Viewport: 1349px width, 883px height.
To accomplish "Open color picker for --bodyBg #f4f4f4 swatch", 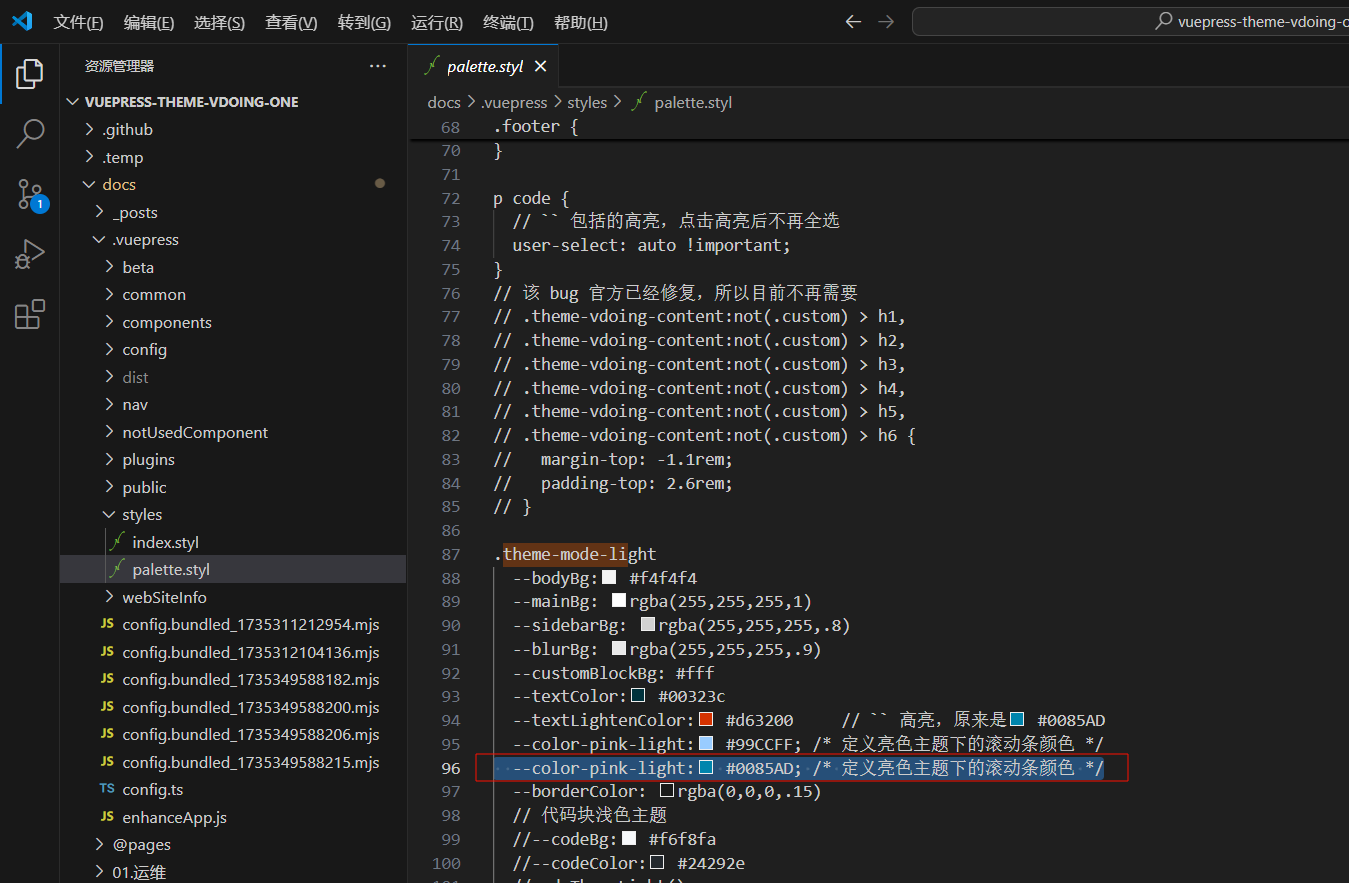I will point(609,577).
